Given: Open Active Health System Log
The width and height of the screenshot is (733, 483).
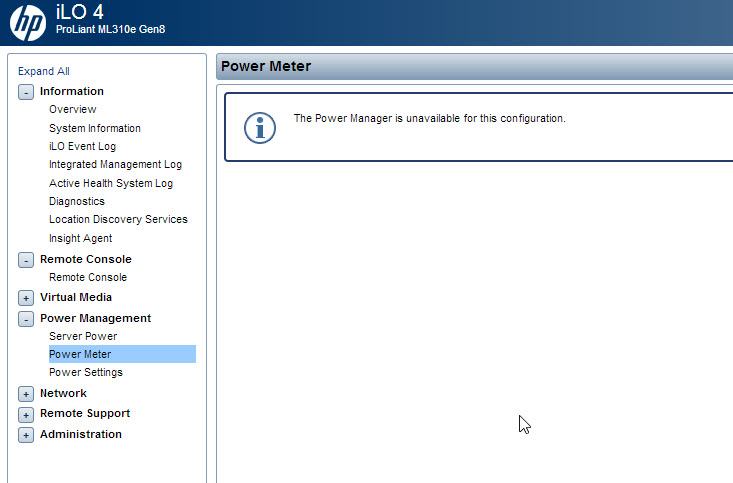Looking at the screenshot, I should coord(111,183).
